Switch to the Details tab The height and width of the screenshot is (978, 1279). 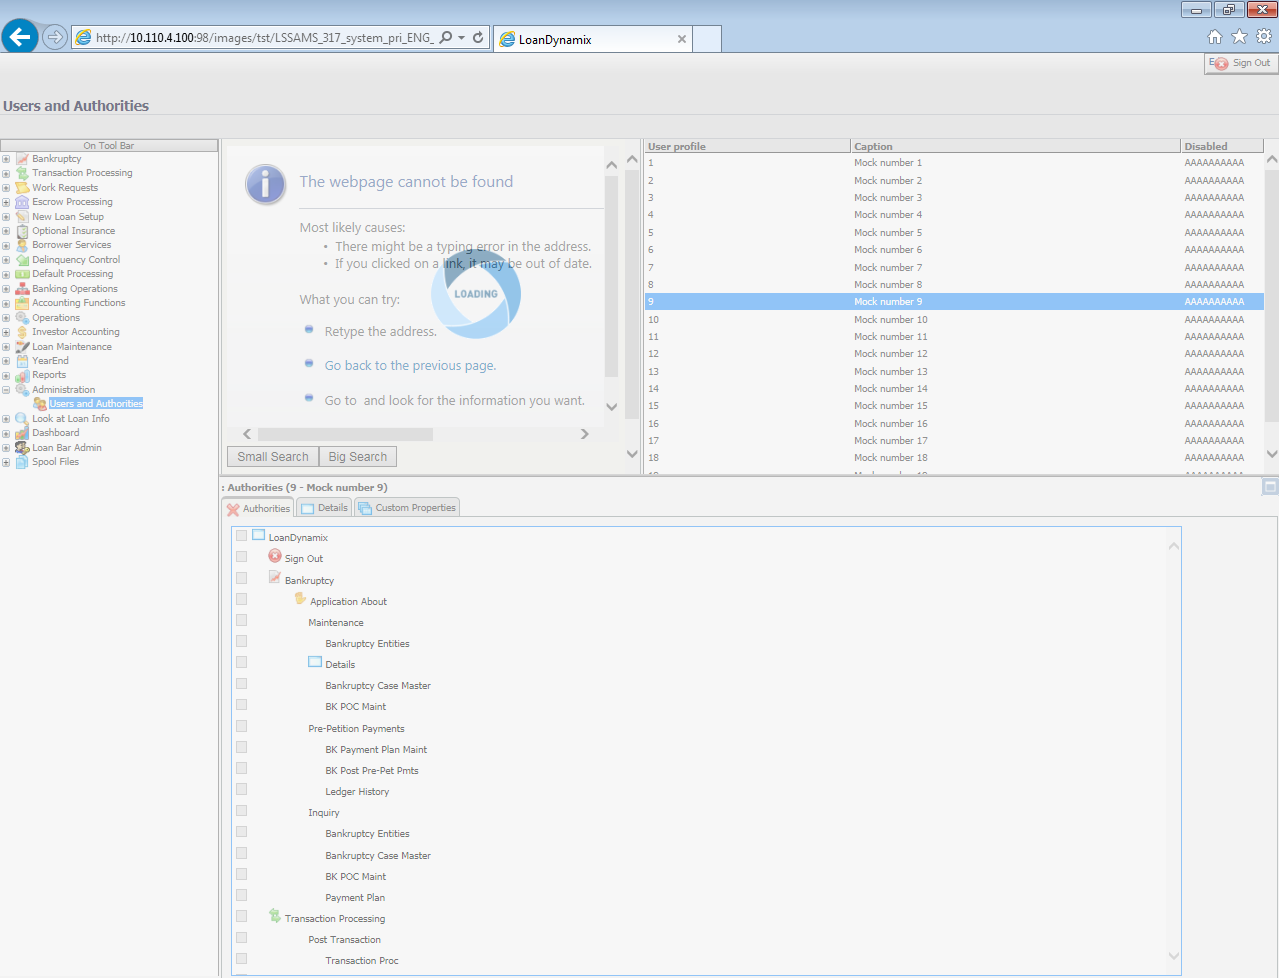pyautogui.click(x=325, y=508)
